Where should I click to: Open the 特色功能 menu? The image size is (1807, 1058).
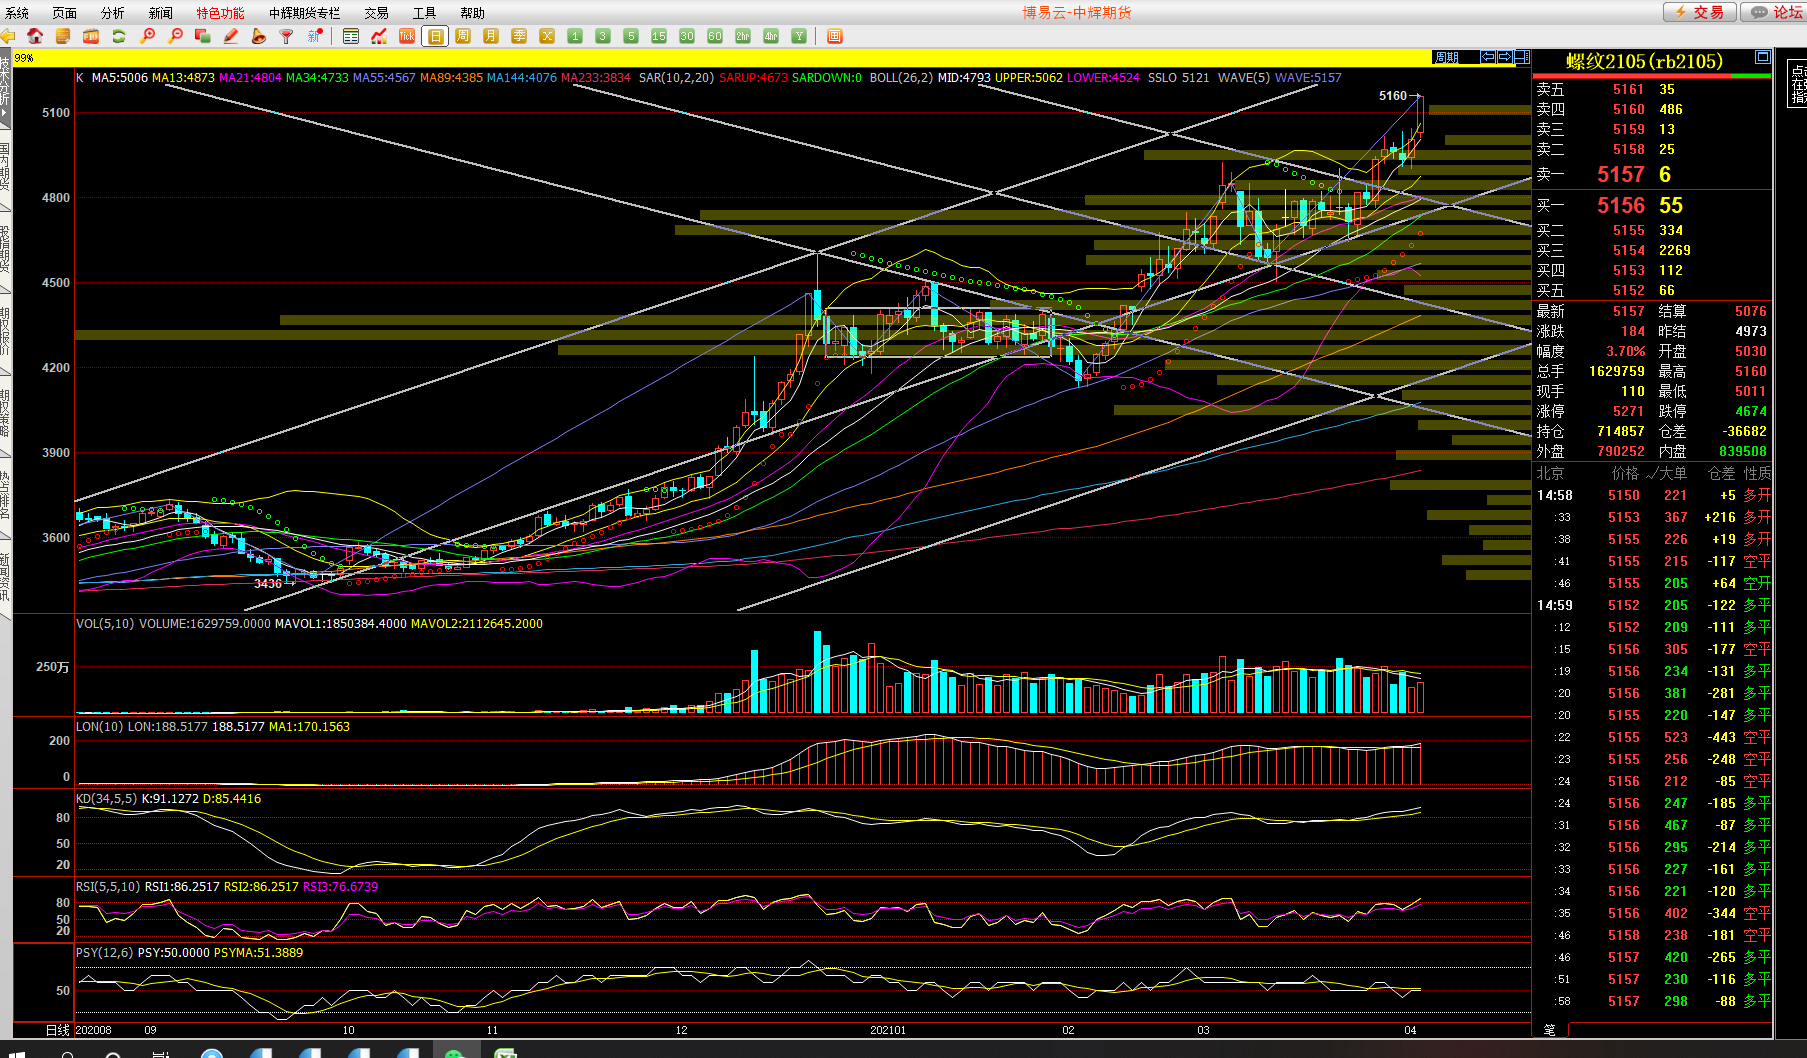[220, 13]
